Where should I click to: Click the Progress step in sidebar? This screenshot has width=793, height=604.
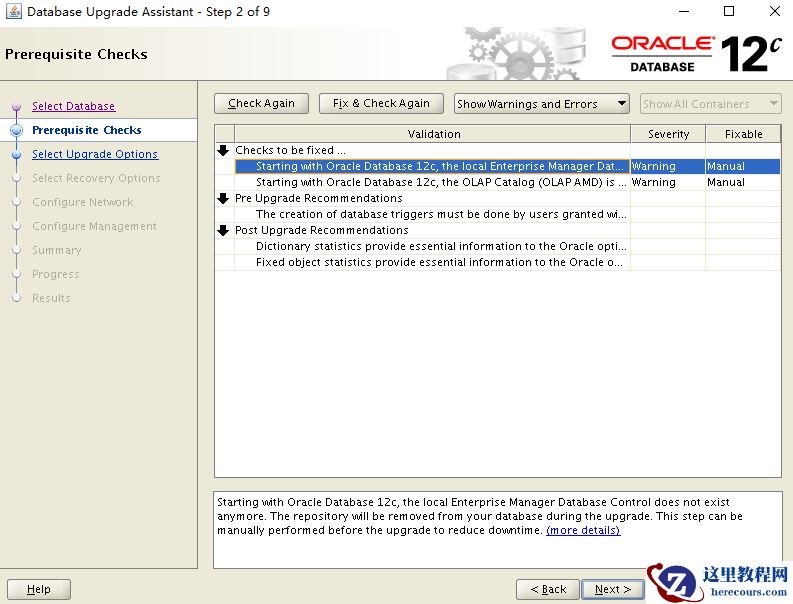[56, 274]
